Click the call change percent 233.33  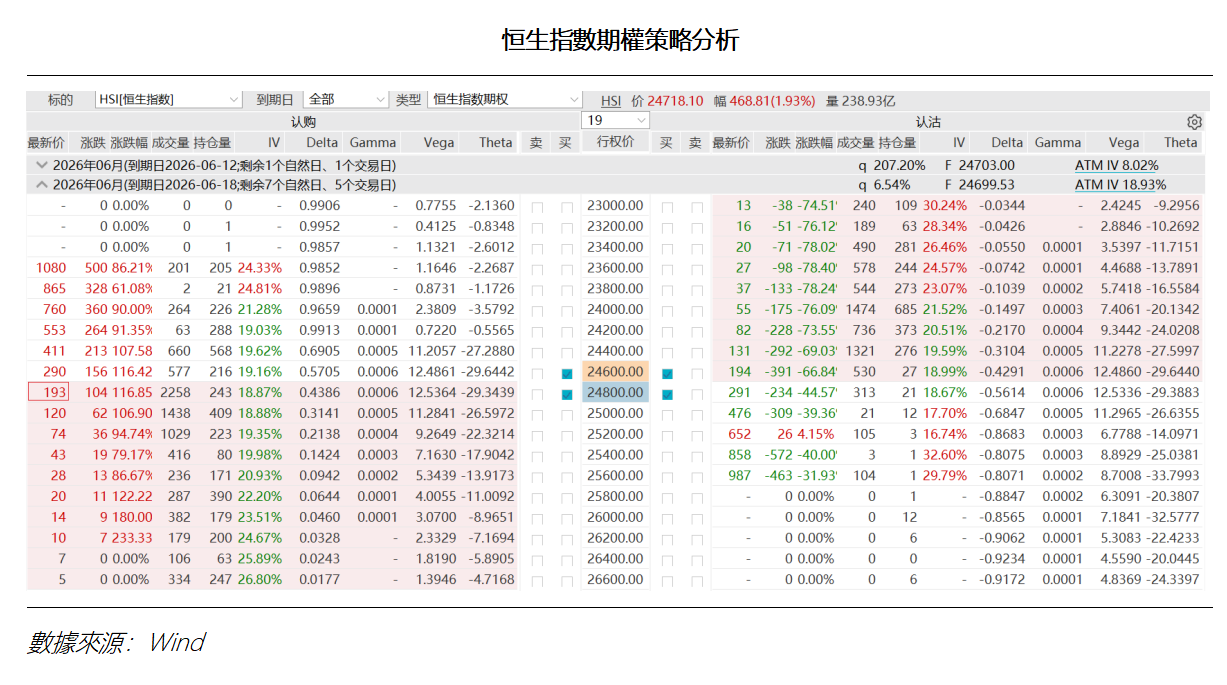[x=133, y=539]
